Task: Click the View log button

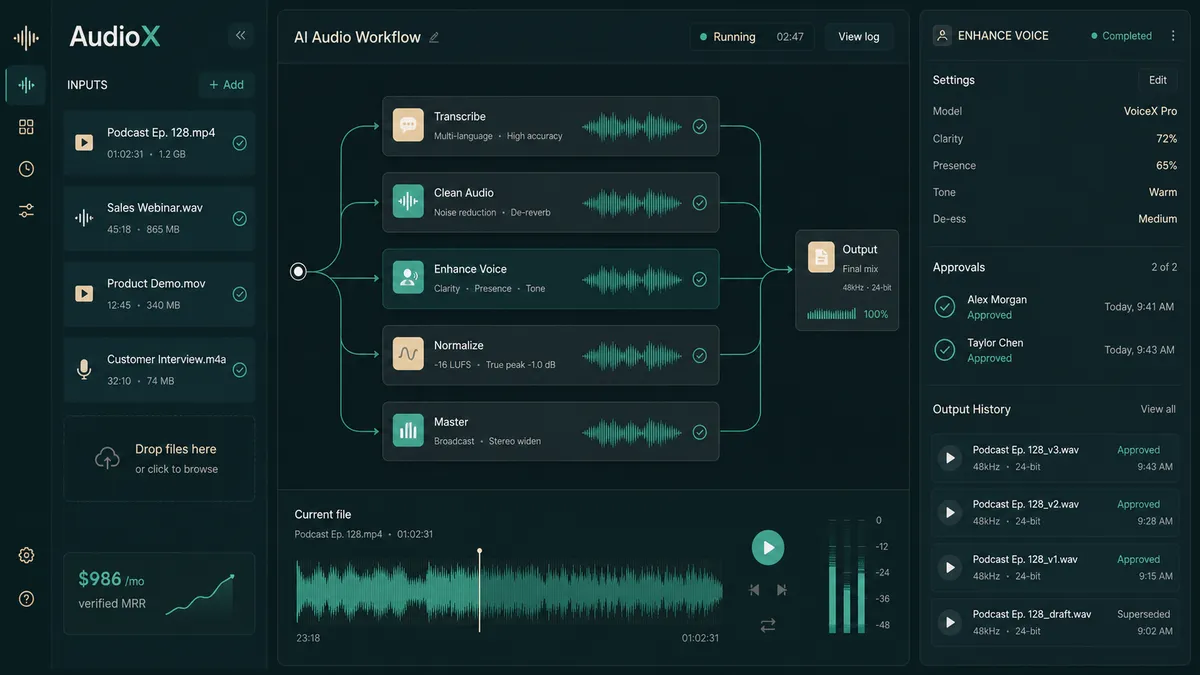Action: pos(859,37)
